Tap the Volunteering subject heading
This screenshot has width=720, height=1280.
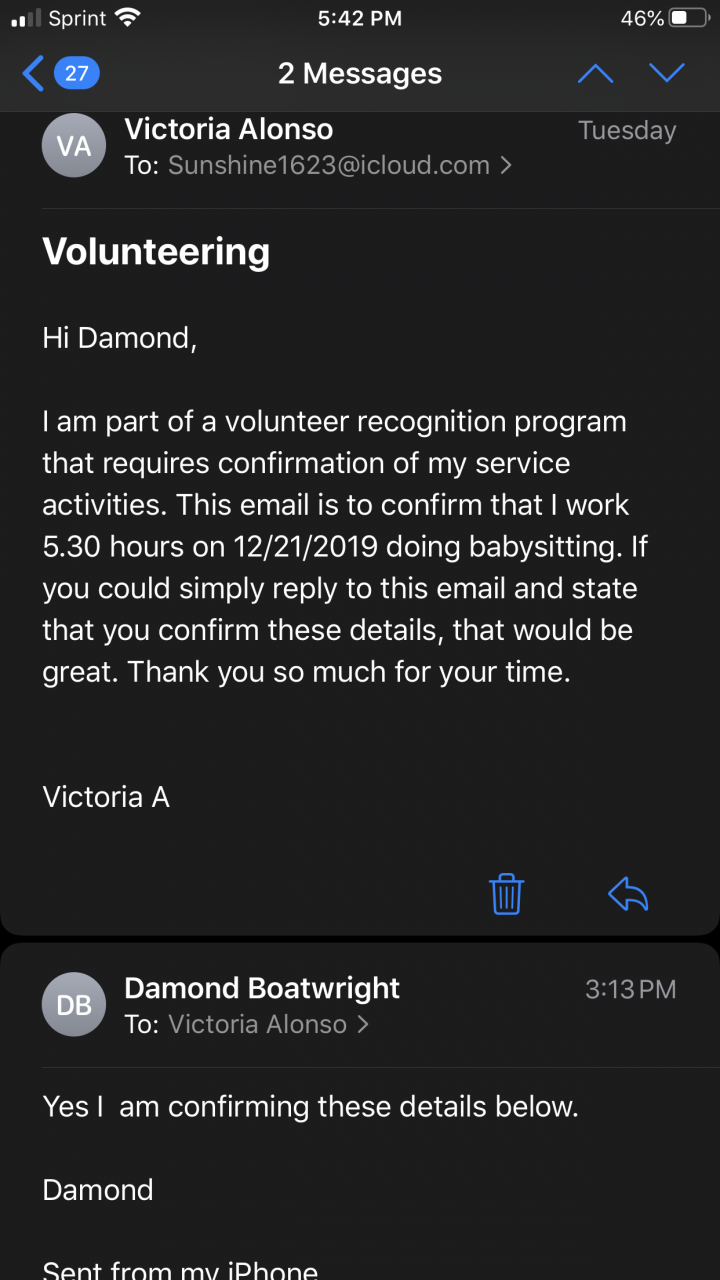pos(156,252)
